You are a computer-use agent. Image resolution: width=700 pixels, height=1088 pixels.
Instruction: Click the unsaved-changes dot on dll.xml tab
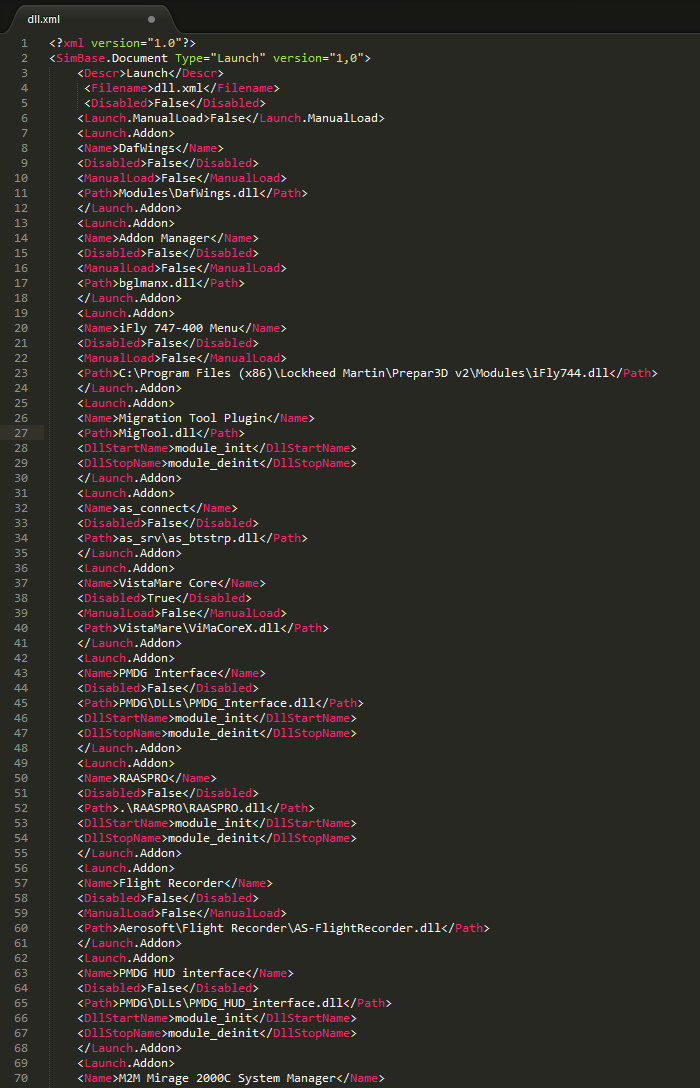(x=151, y=19)
